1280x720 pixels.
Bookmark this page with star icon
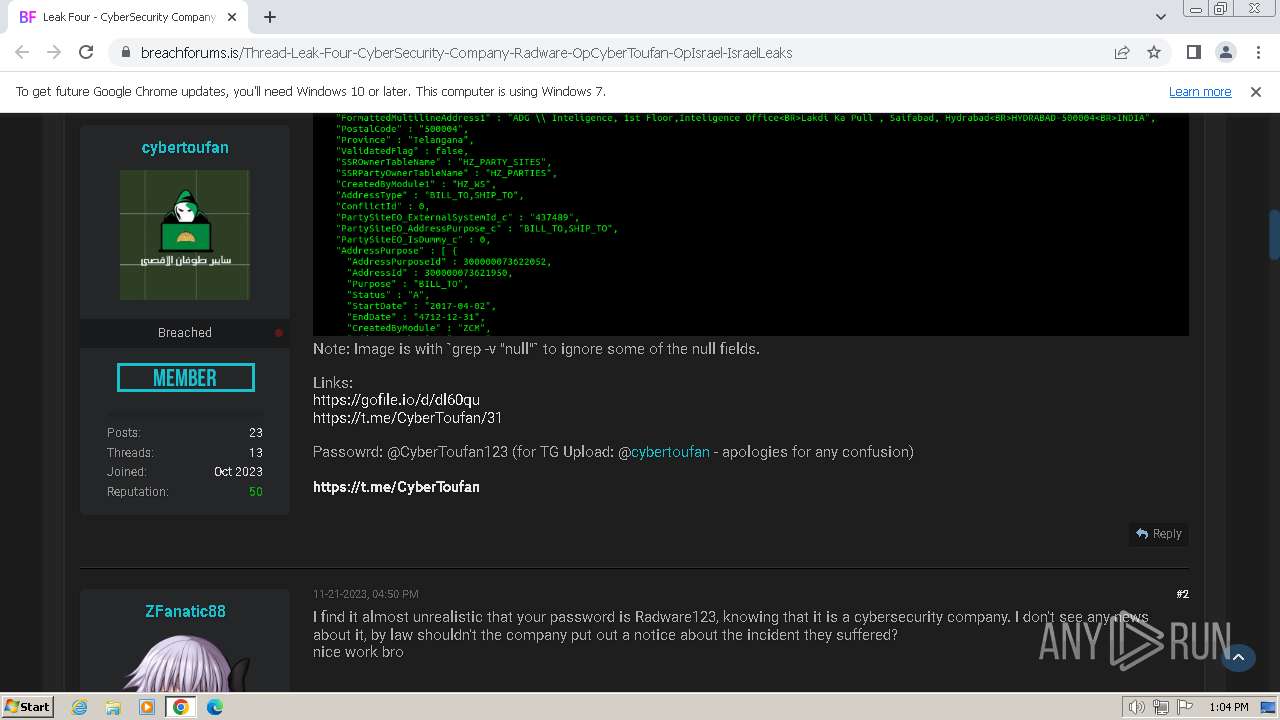pos(1154,52)
